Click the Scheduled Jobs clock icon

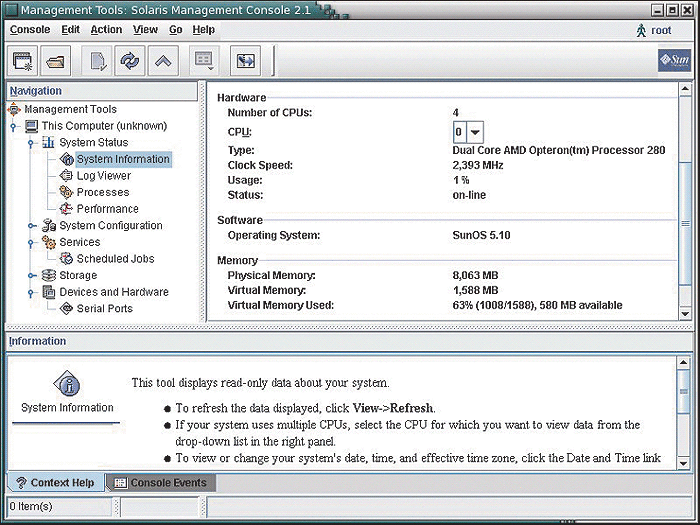(x=67, y=258)
